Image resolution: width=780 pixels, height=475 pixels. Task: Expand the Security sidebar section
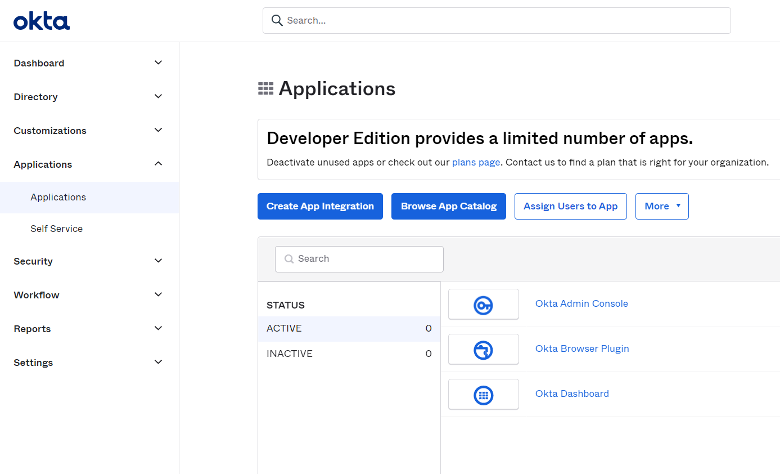pos(158,261)
